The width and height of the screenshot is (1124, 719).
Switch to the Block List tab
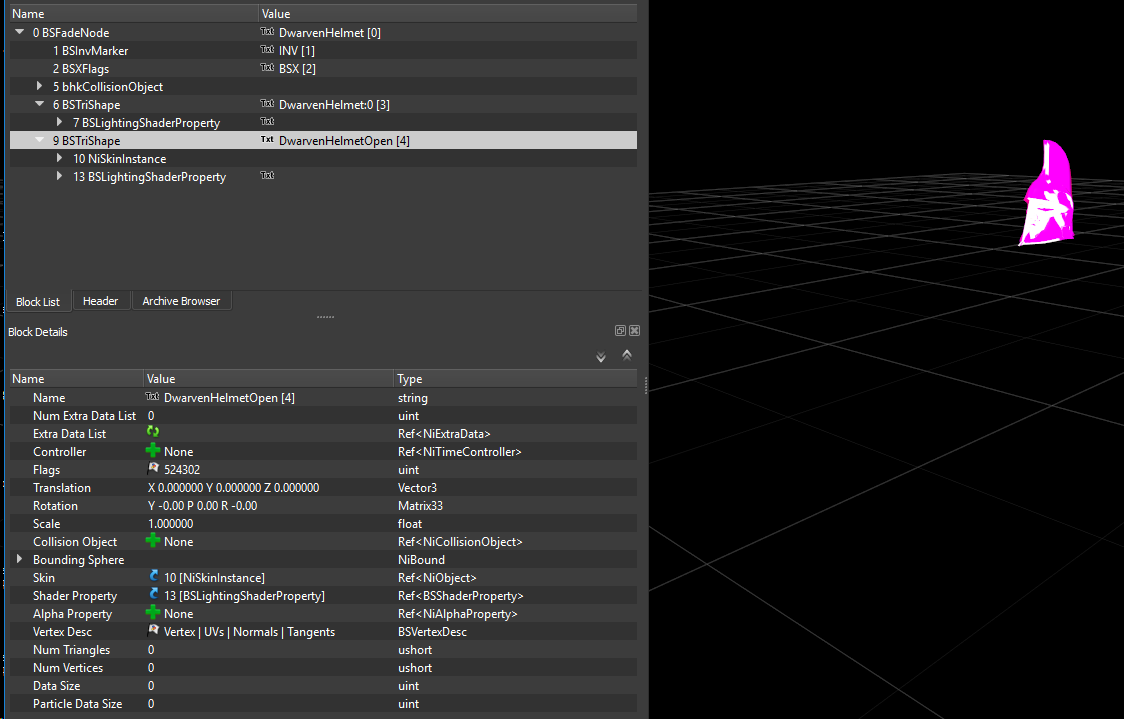point(38,301)
